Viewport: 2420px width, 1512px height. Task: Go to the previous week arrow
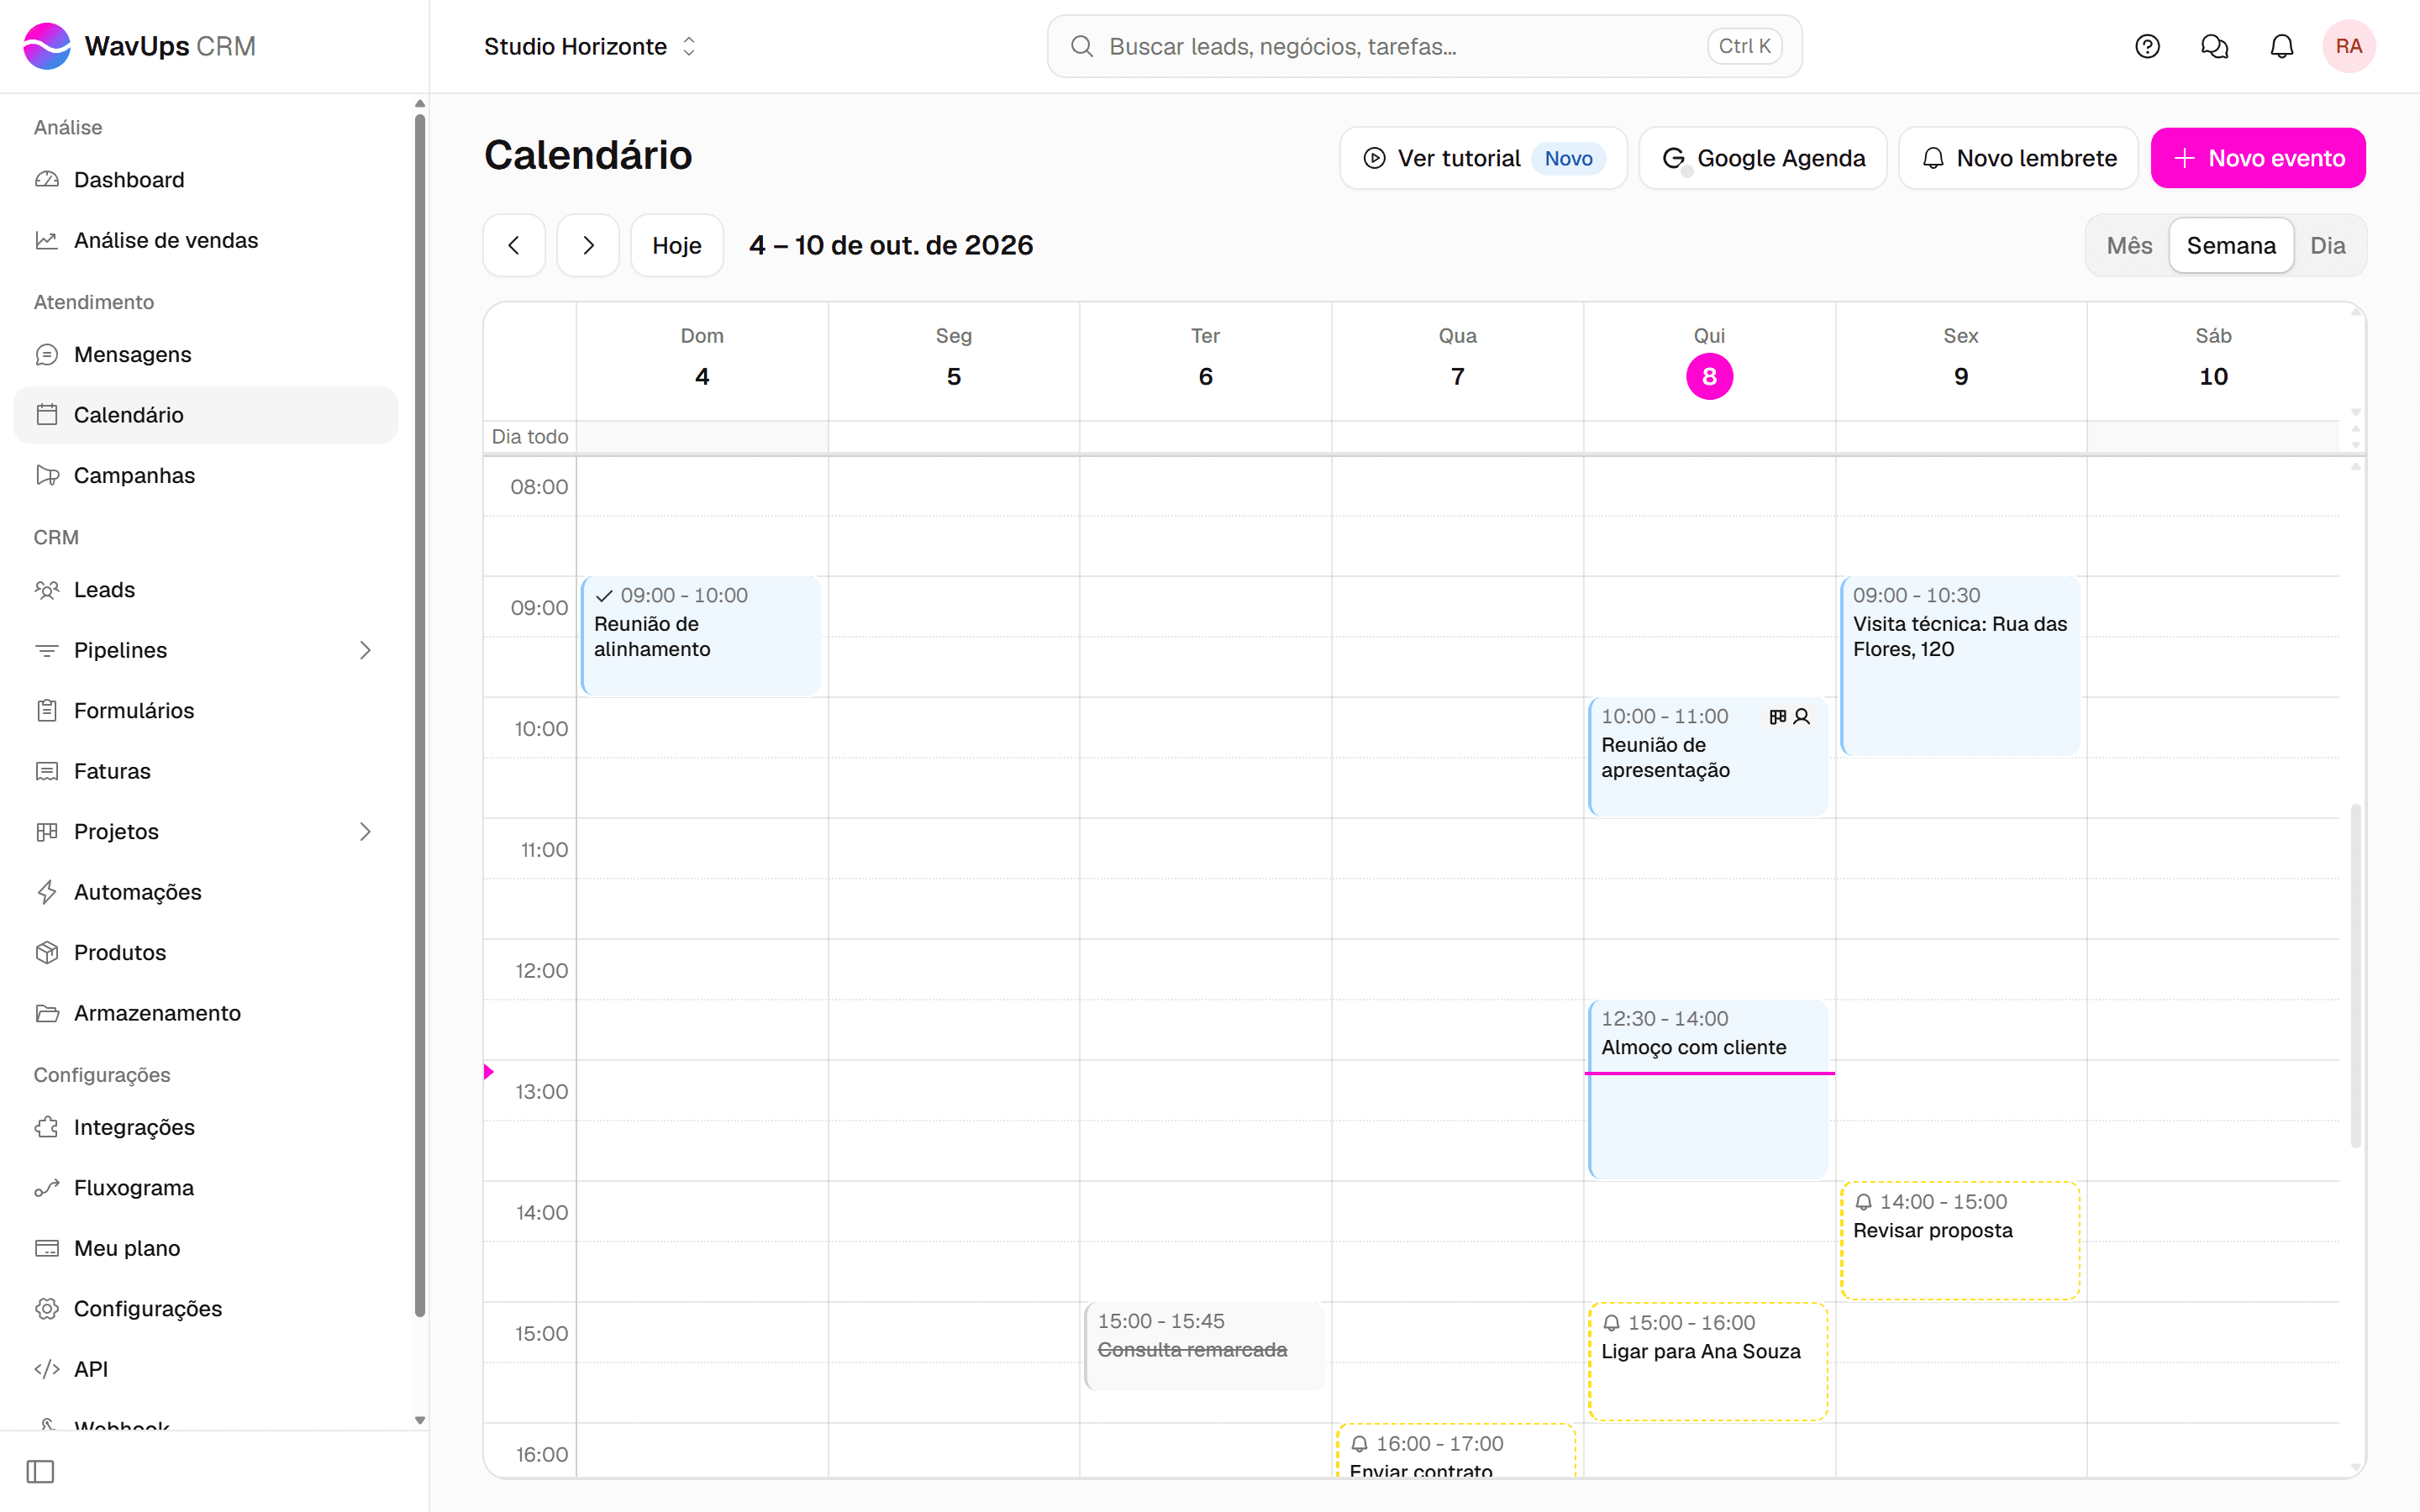coord(514,245)
